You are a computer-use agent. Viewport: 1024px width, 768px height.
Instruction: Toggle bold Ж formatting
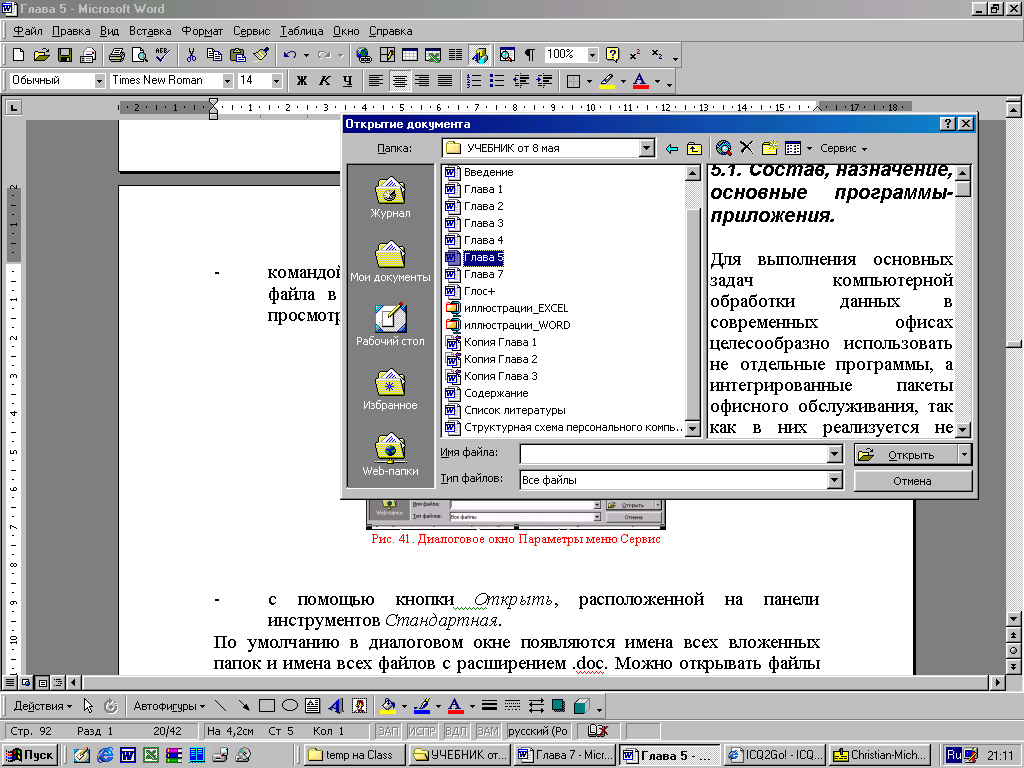coord(302,81)
